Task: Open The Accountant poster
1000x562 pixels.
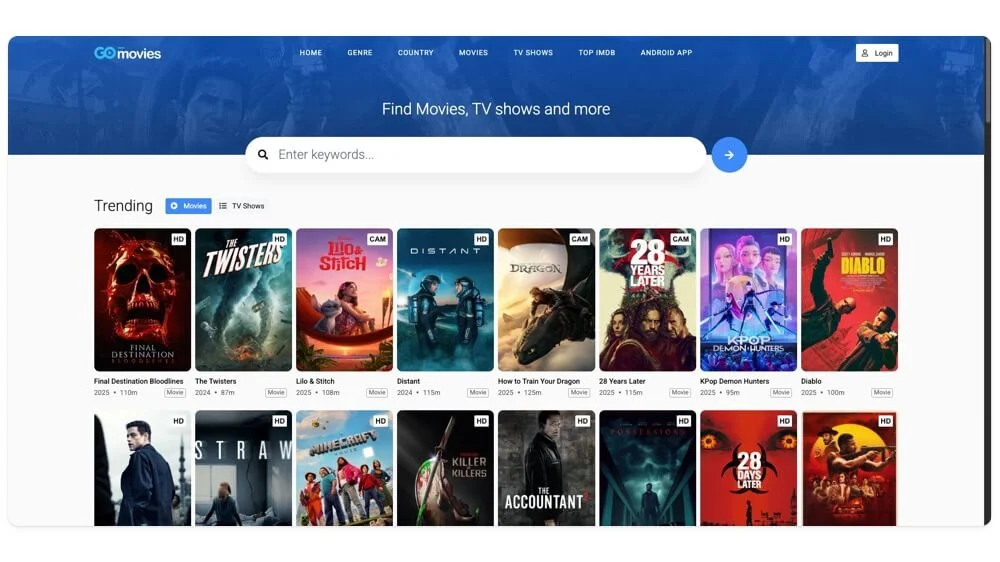Action: point(547,468)
